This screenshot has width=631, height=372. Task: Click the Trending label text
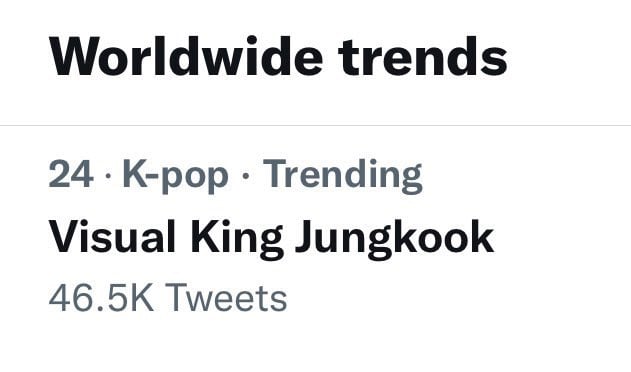(x=342, y=174)
